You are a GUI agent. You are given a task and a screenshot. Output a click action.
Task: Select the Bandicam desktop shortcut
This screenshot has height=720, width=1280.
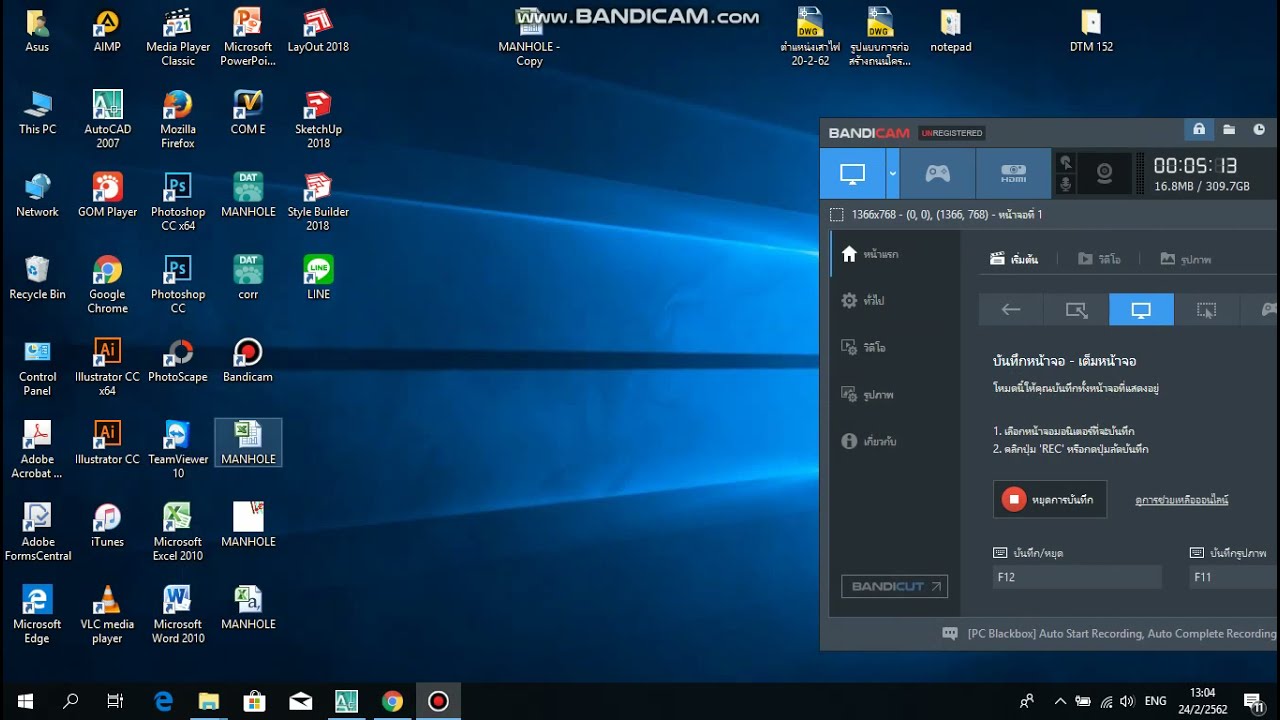pyautogui.click(x=248, y=361)
